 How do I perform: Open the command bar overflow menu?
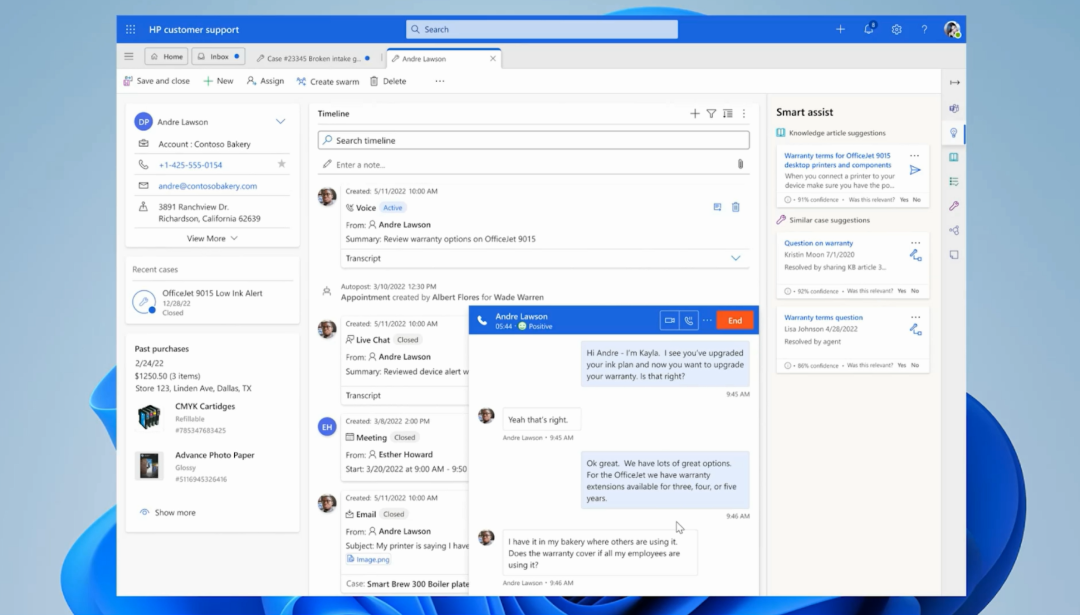click(439, 81)
